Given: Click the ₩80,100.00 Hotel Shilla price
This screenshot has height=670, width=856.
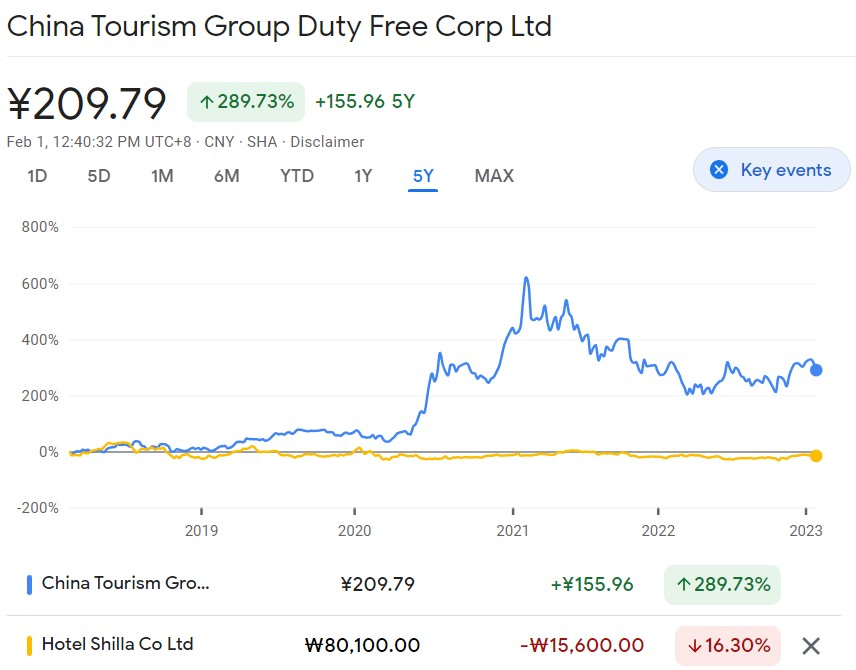Looking at the screenshot, I should 362,645.
